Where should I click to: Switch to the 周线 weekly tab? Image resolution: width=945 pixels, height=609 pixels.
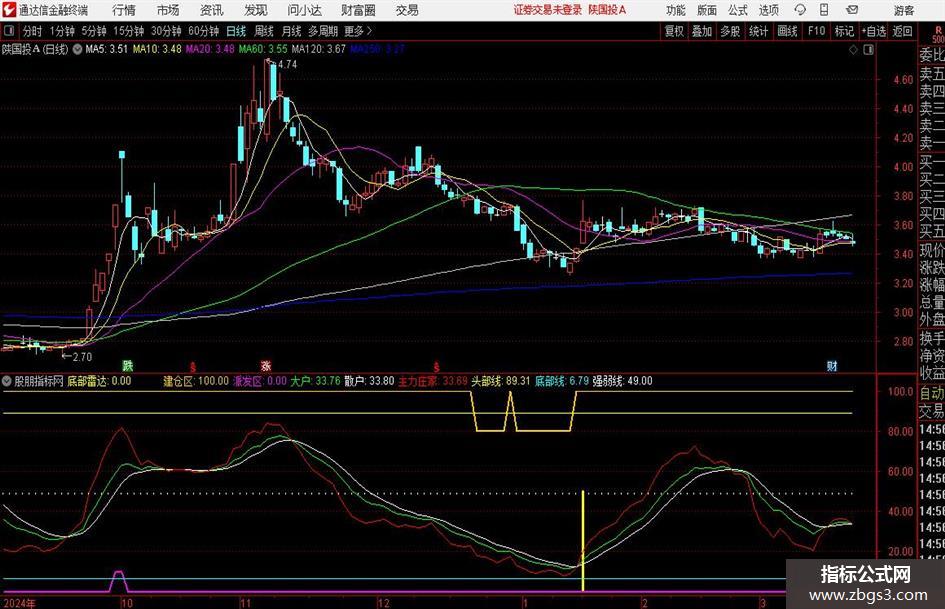(x=264, y=31)
